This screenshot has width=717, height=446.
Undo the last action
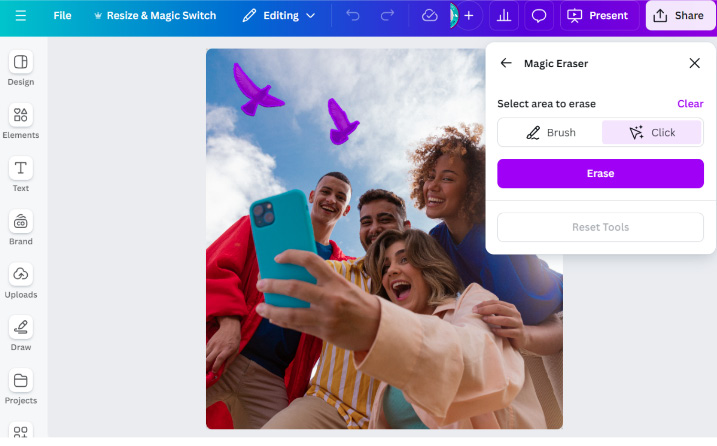pyautogui.click(x=353, y=16)
